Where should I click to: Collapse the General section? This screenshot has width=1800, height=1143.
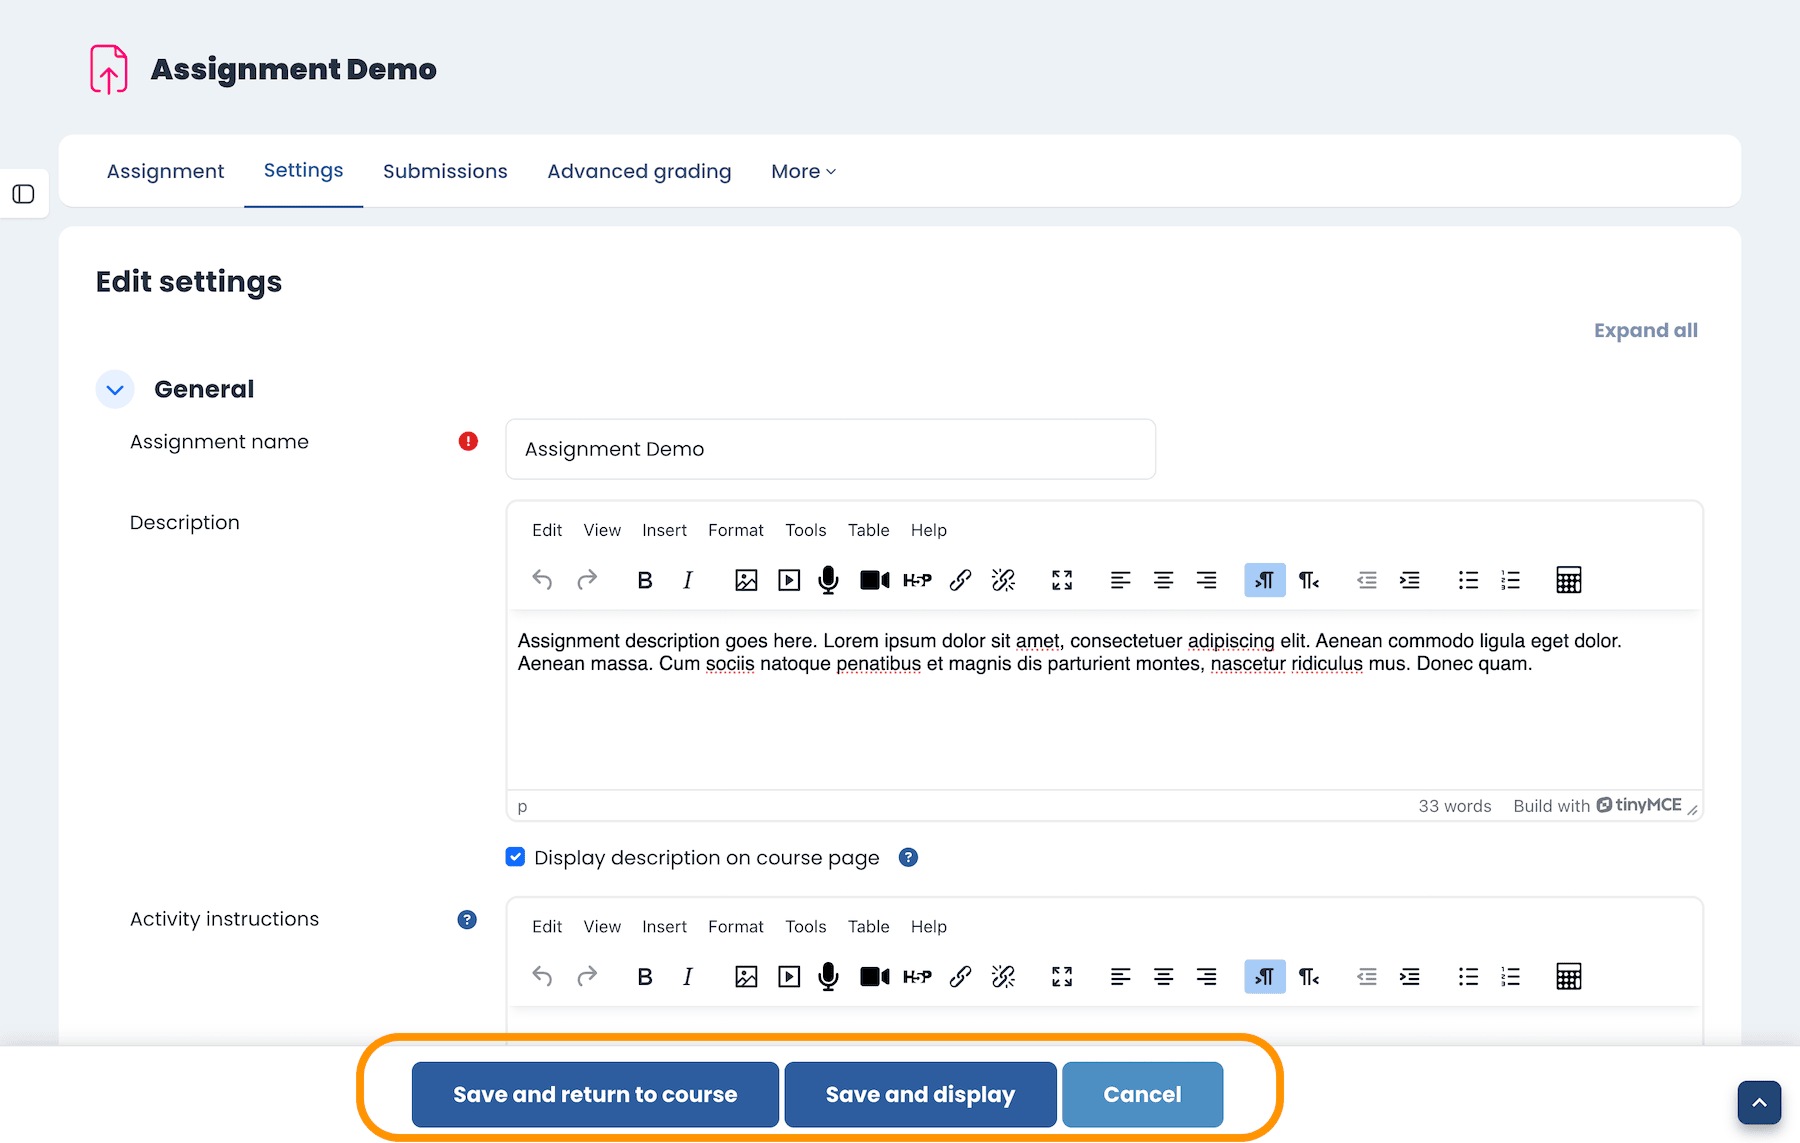click(x=115, y=390)
